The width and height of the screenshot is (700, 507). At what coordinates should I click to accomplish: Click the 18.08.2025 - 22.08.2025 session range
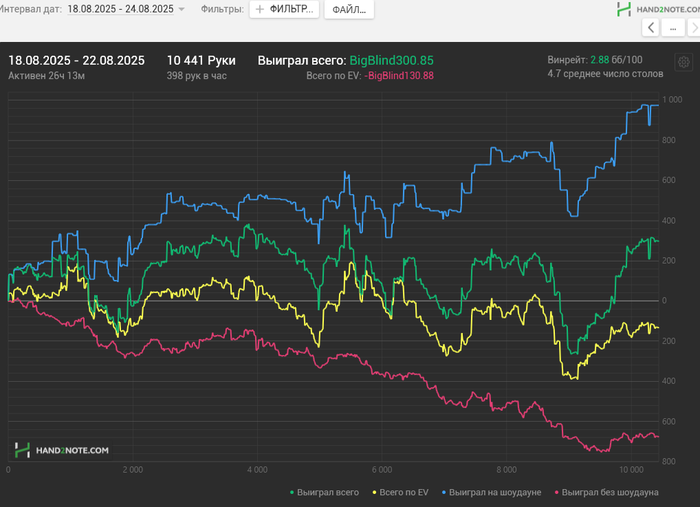click(76, 61)
